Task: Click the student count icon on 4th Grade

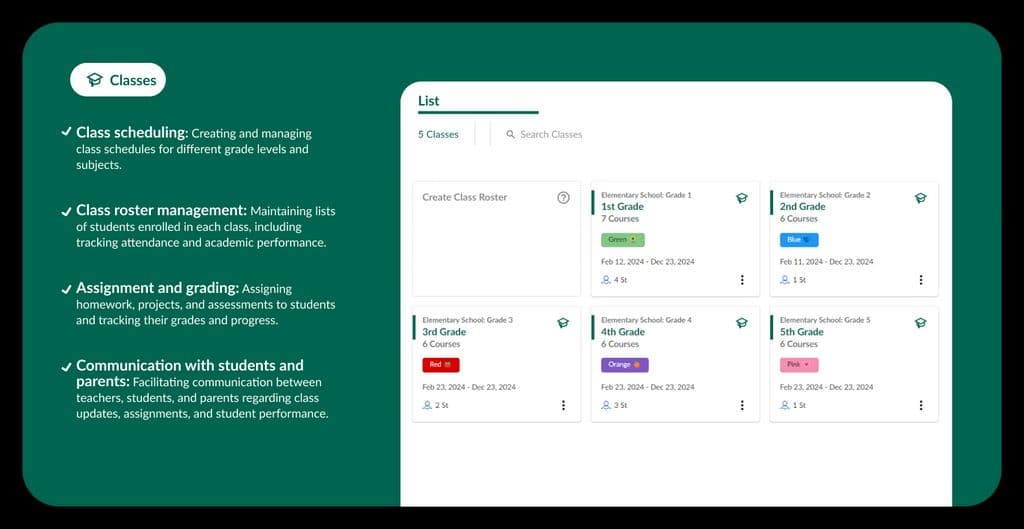Action: click(606, 405)
